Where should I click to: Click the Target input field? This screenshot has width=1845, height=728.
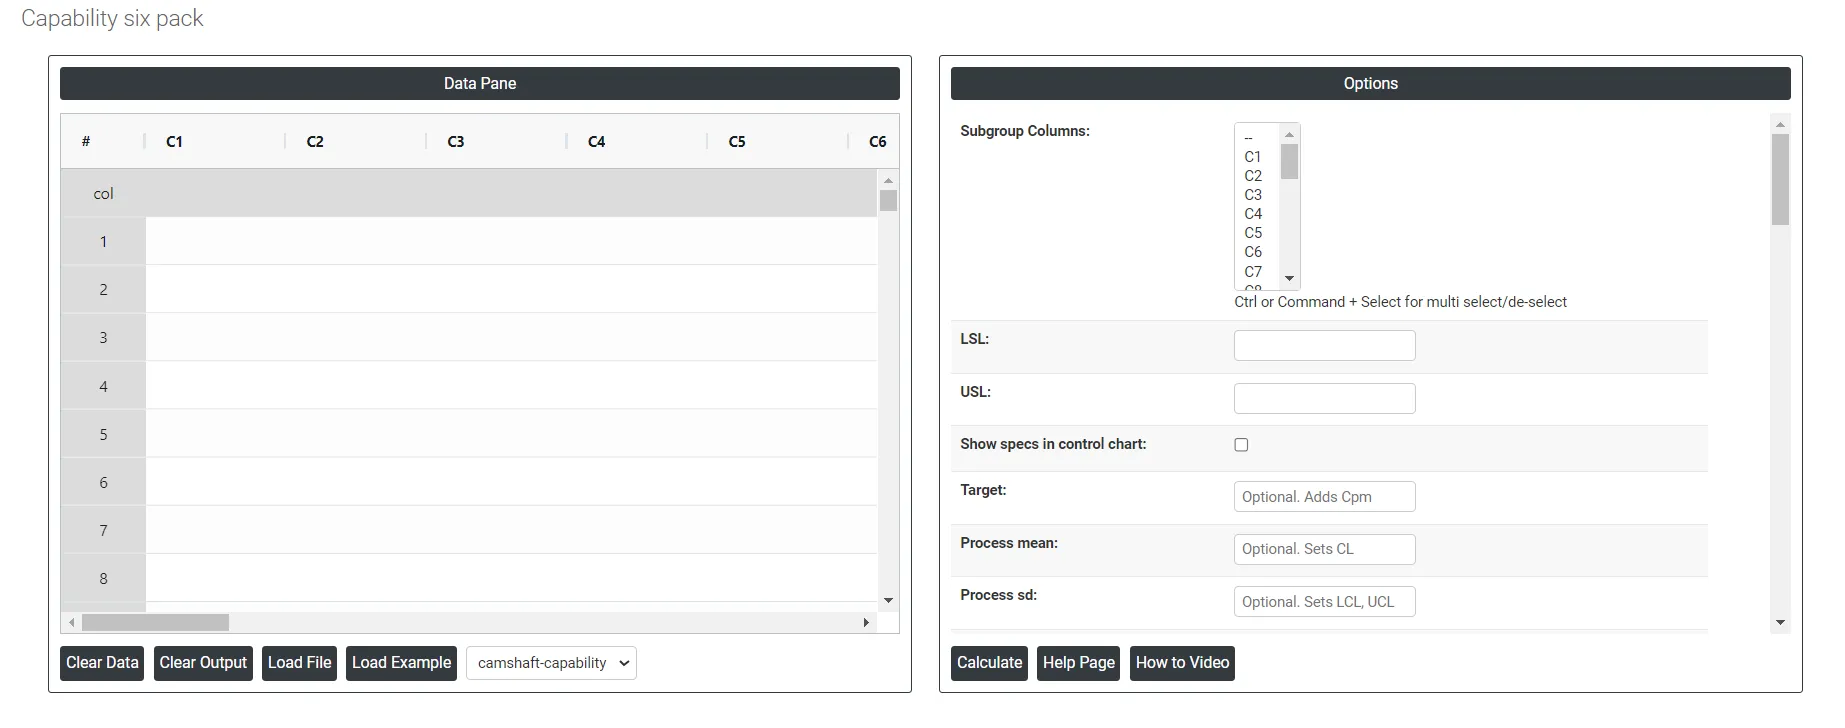click(1324, 497)
